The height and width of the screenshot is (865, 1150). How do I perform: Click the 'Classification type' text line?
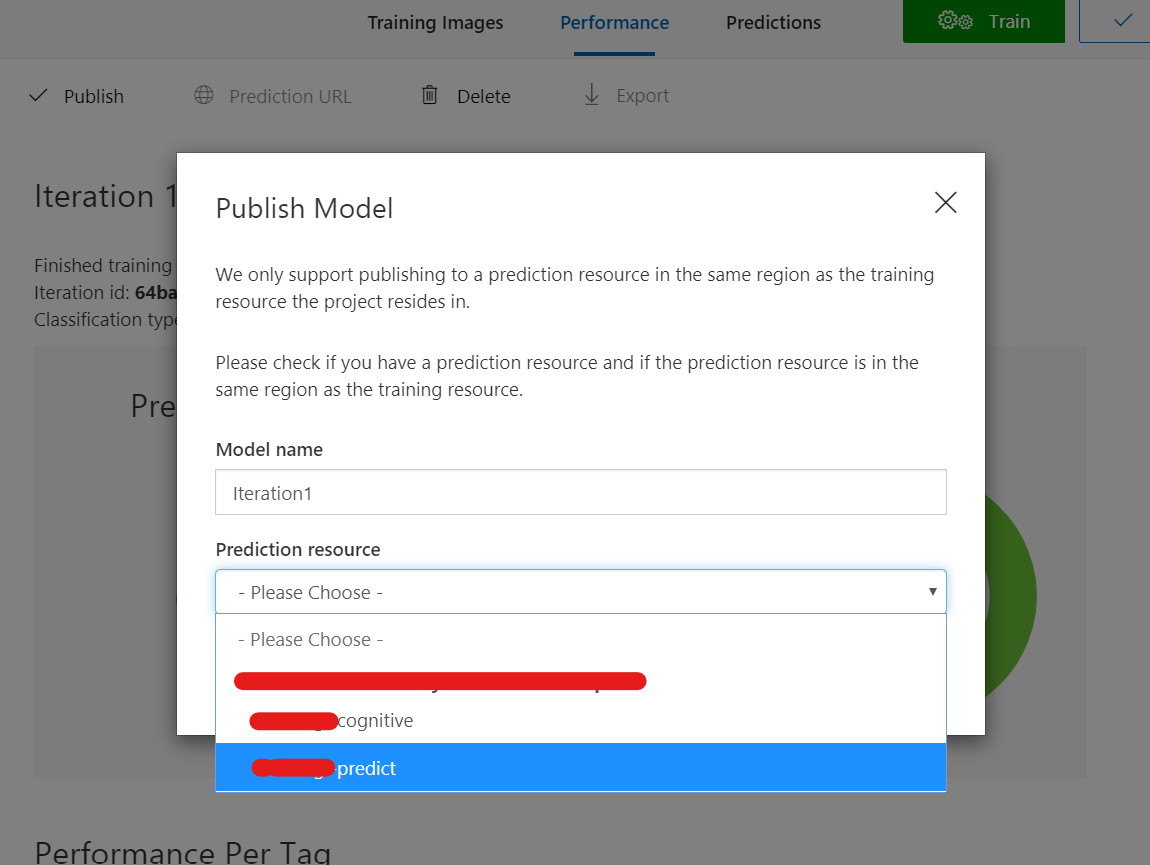point(106,320)
